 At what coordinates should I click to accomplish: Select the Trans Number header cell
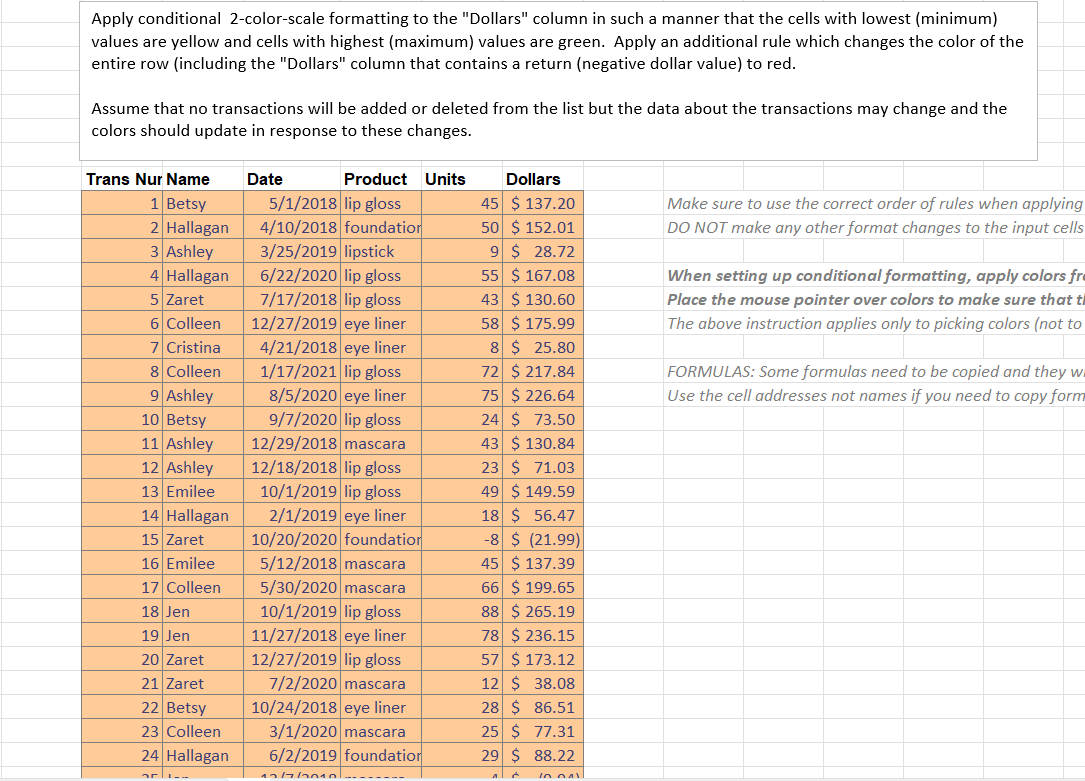click(122, 178)
